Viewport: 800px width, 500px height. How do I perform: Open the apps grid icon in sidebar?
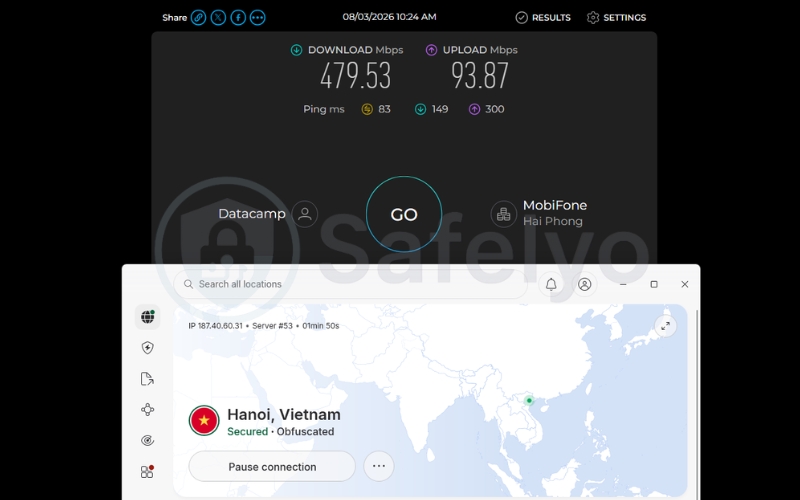click(x=147, y=472)
